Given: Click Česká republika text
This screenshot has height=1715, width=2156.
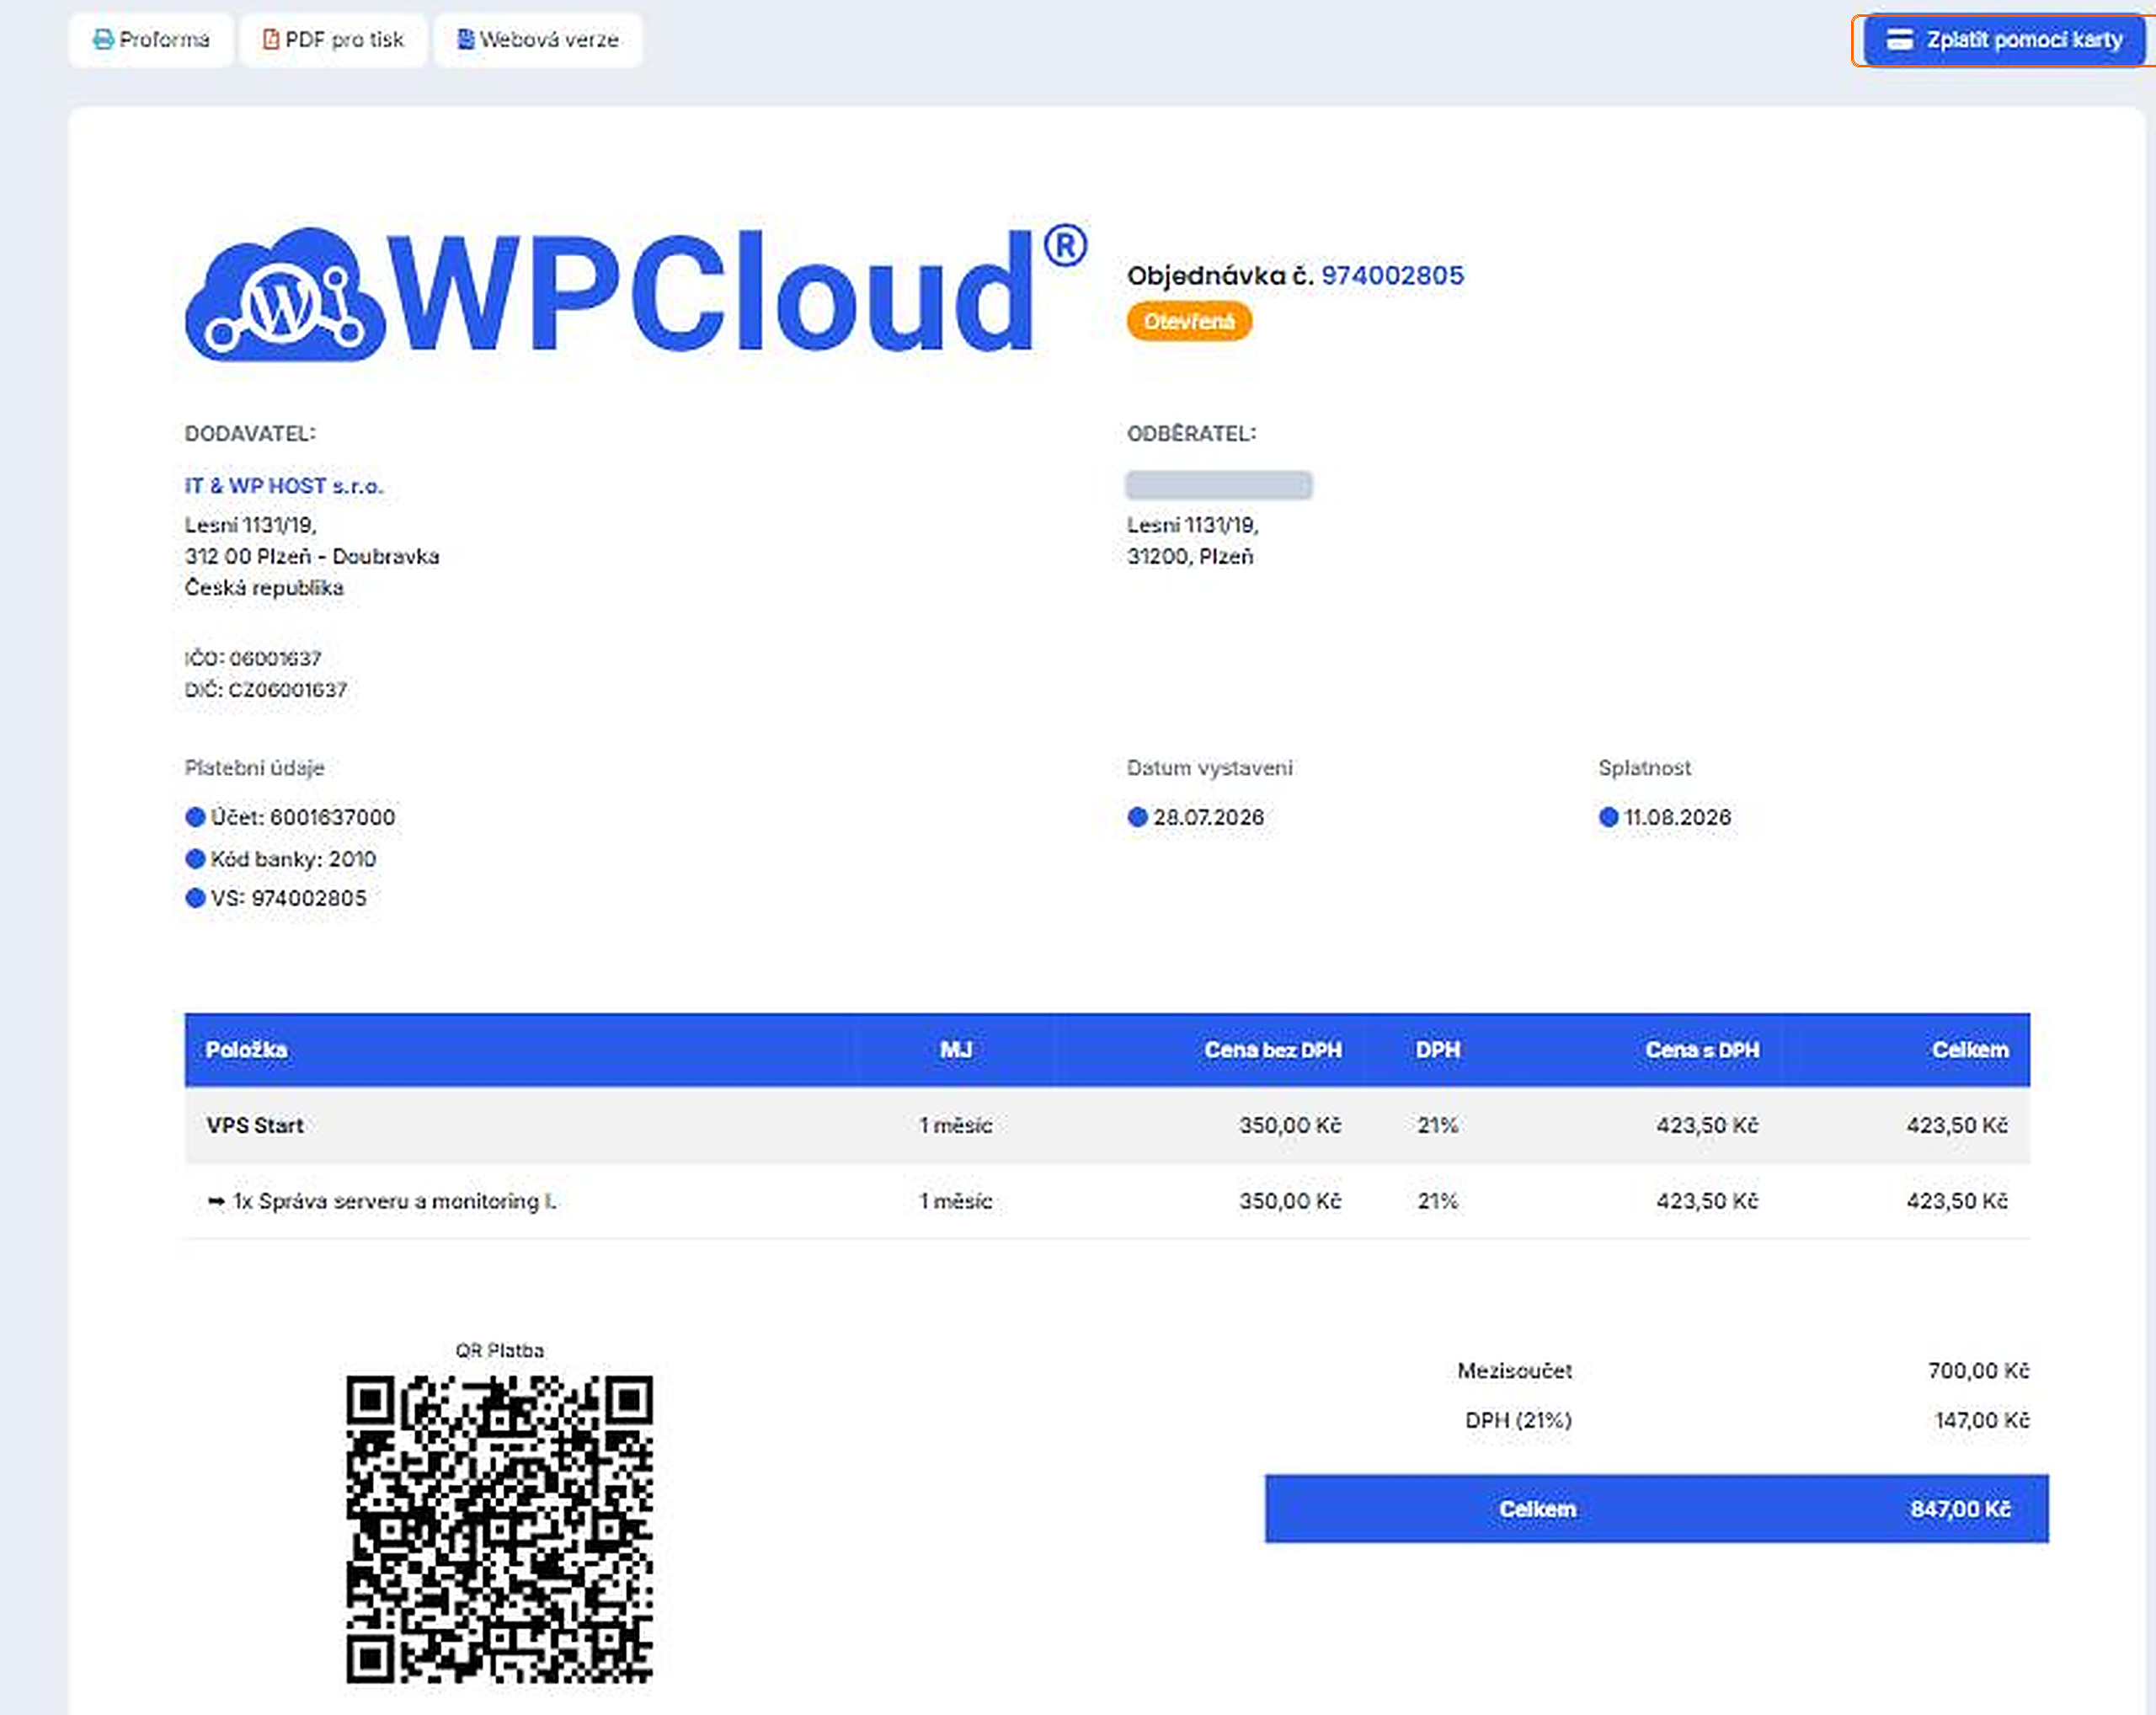Looking at the screenshot, I should 264,588.
